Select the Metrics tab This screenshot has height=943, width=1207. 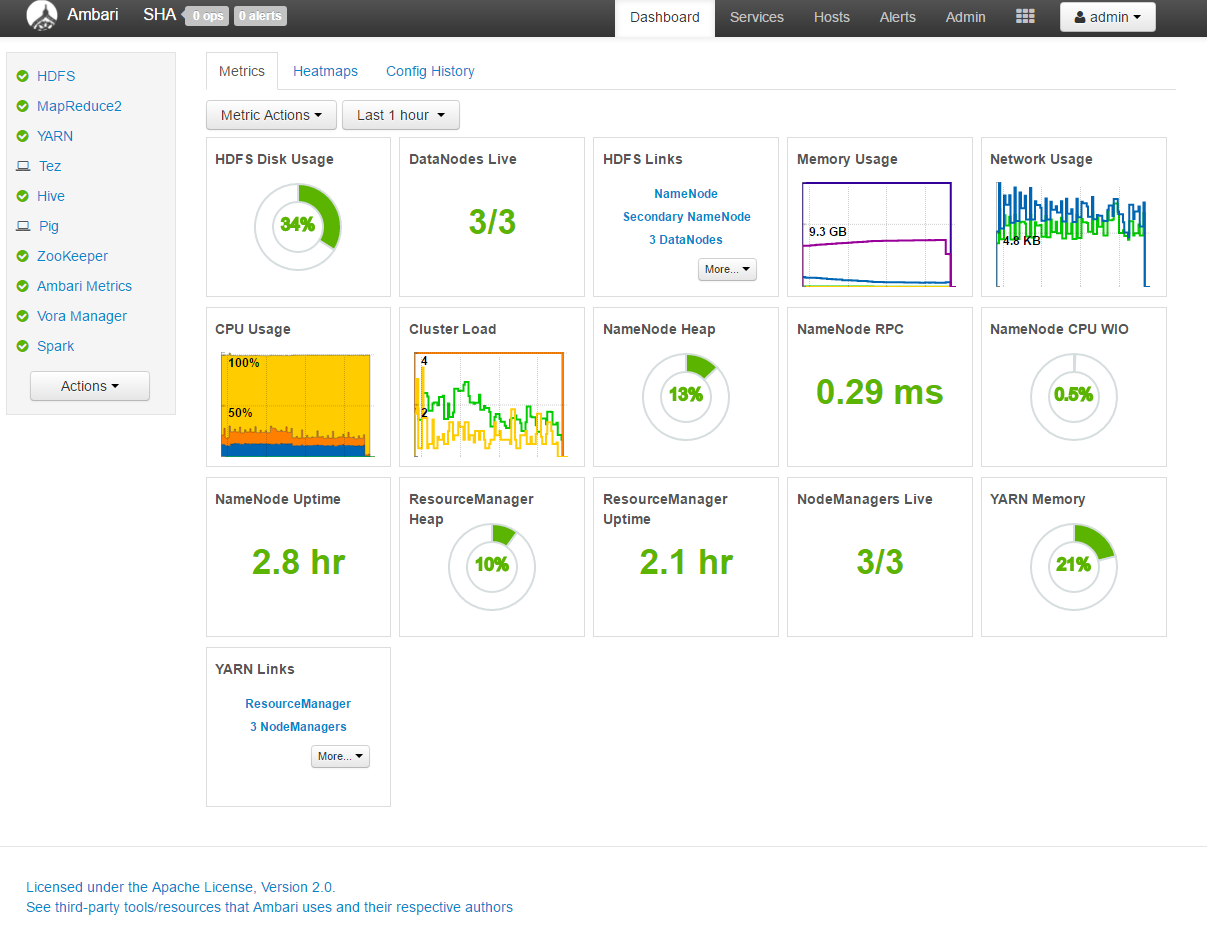(x=242, y=71)
